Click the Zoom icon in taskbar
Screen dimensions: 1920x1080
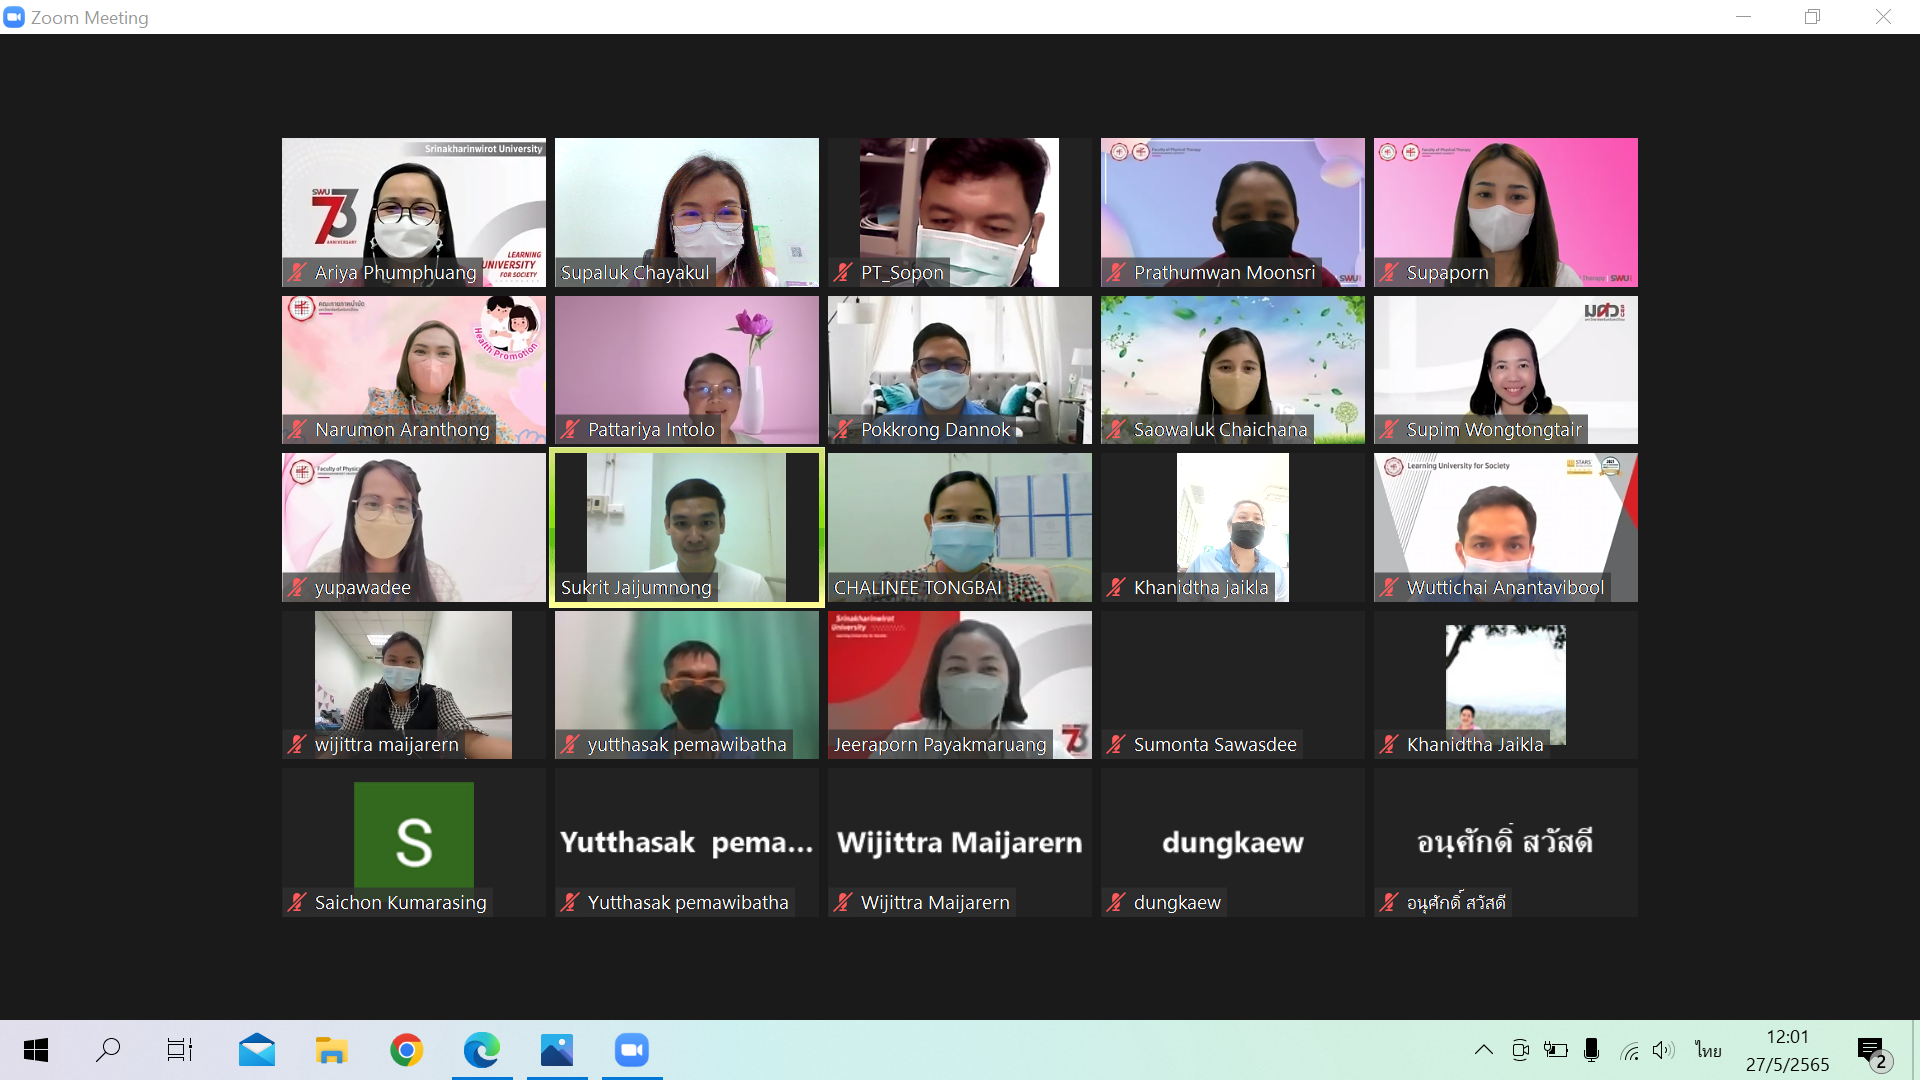click(632, 1050)
